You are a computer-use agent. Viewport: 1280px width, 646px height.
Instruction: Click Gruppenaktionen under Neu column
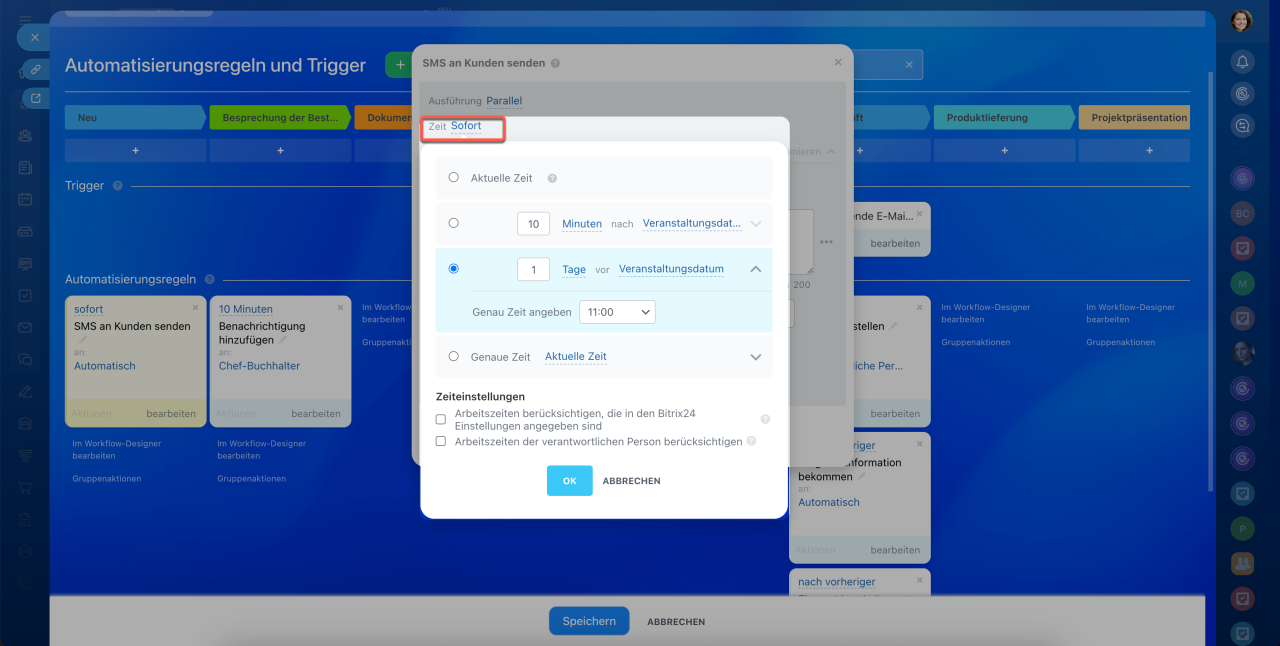tap(107, 479)
